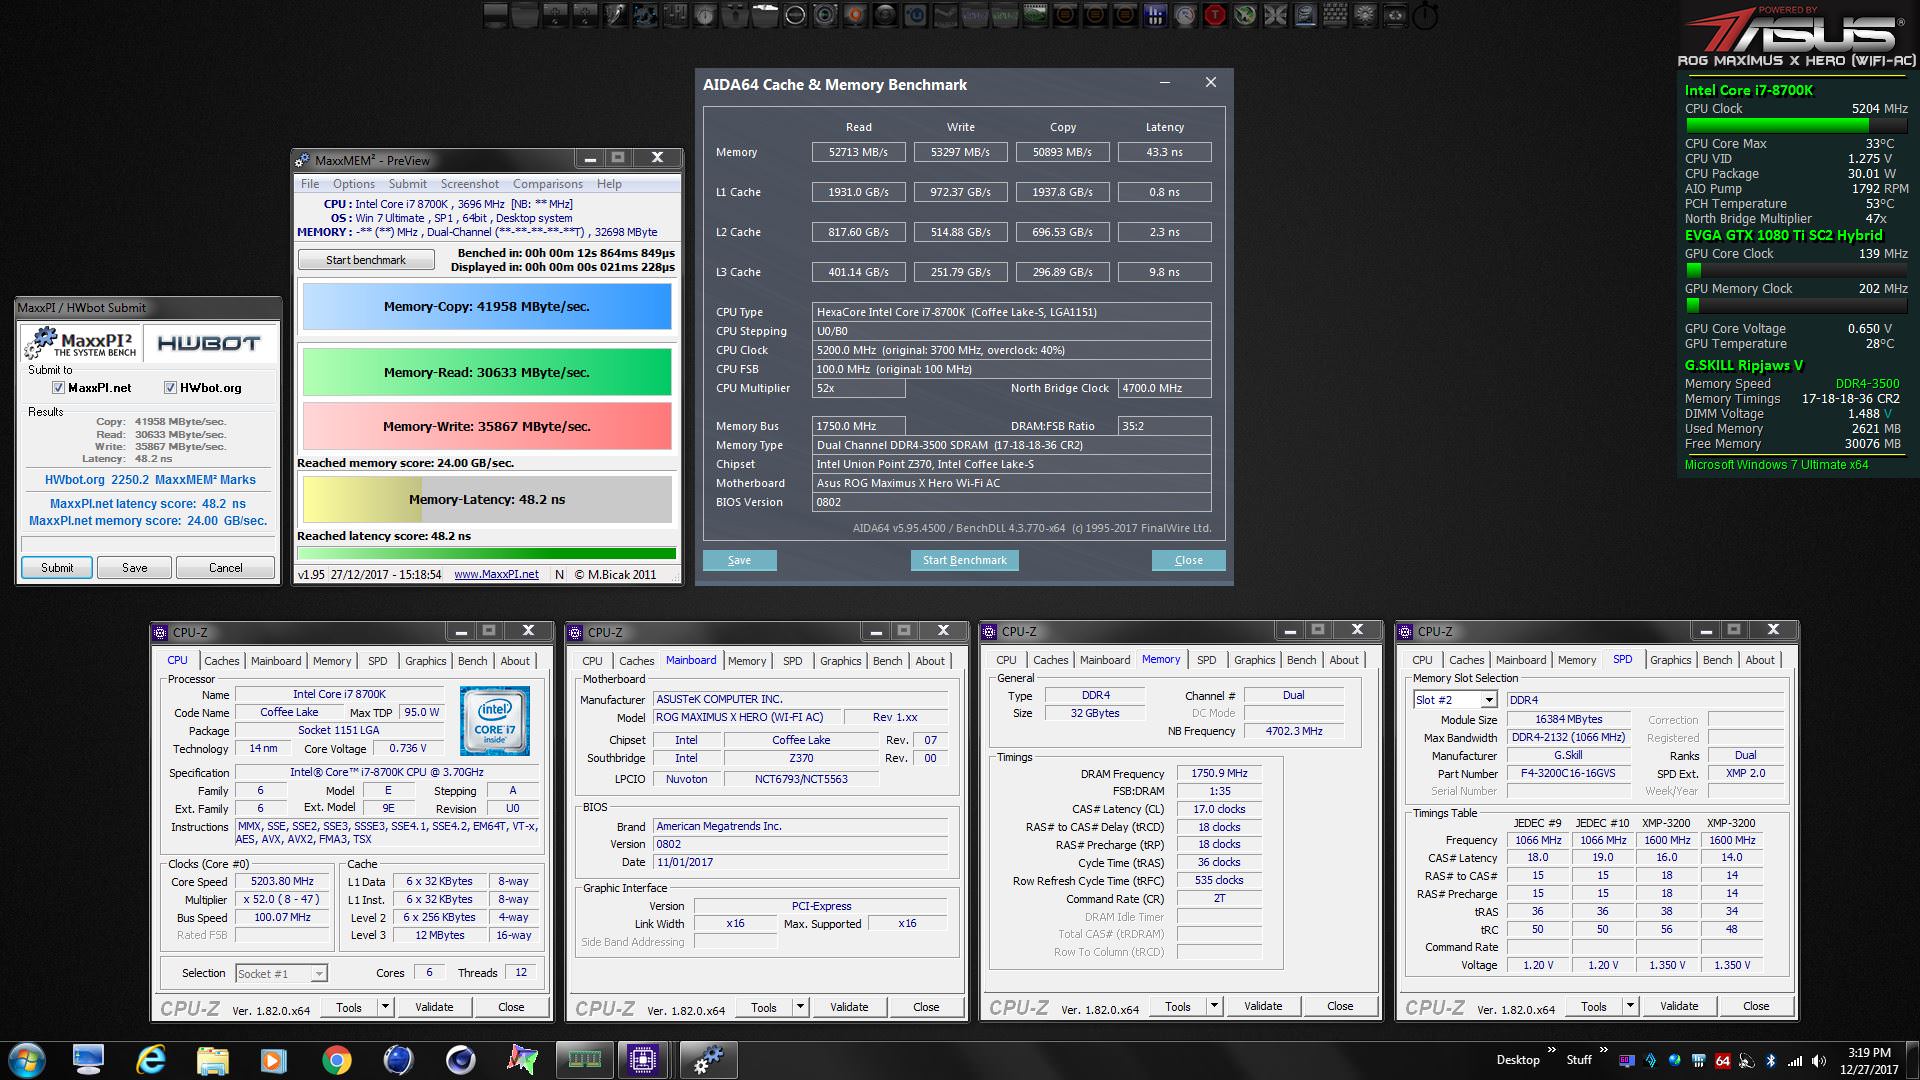
Task: Expand the Desktop toolbar chevron
Action: (x=1551, y=1050)
